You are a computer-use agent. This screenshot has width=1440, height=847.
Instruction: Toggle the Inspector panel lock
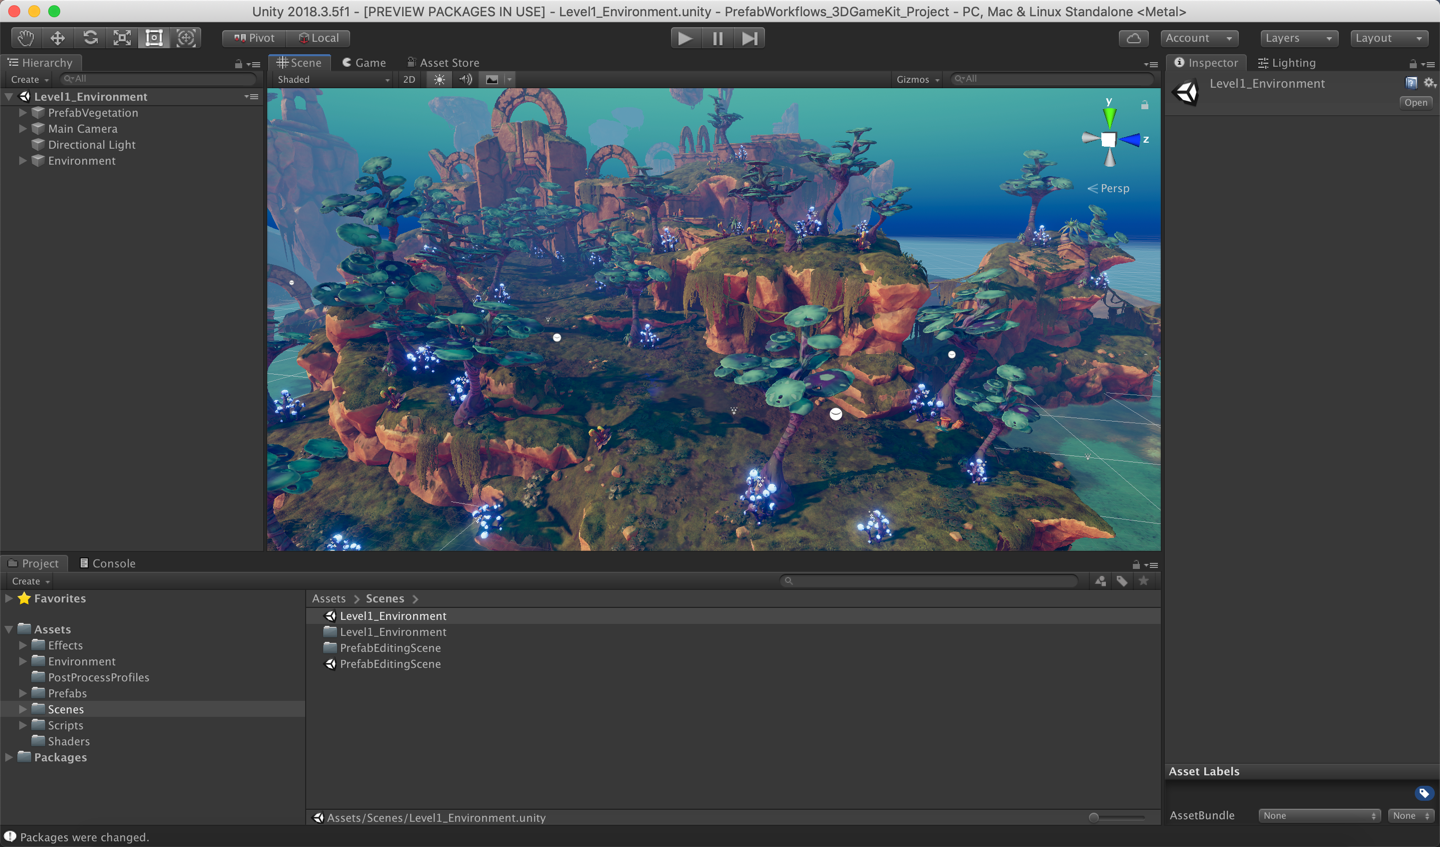tap(1412, 64)
